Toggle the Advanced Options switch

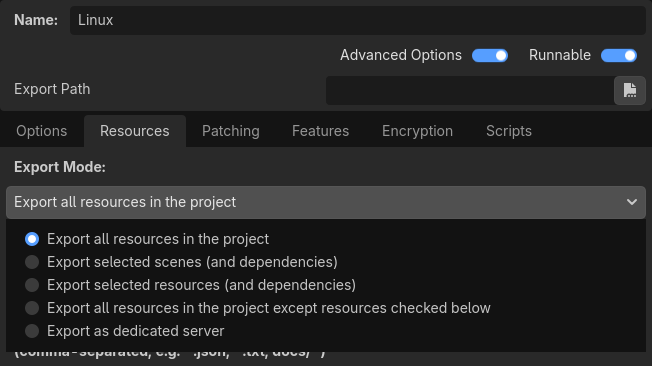[x=490, y=55]
